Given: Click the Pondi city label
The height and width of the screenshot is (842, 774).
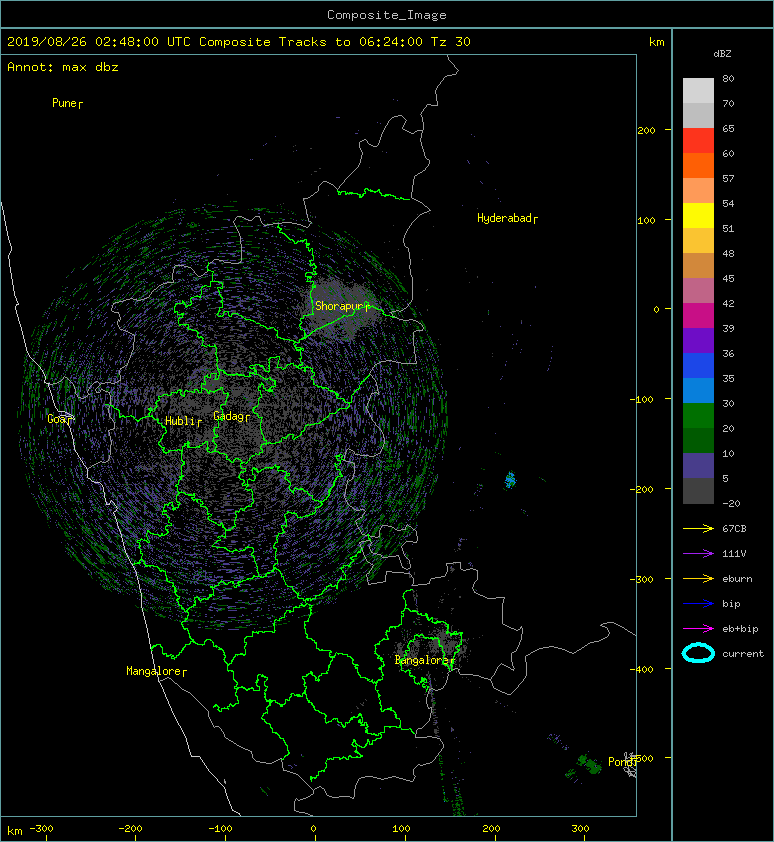Looking at the screenshot, I should (x=623, y=761).
